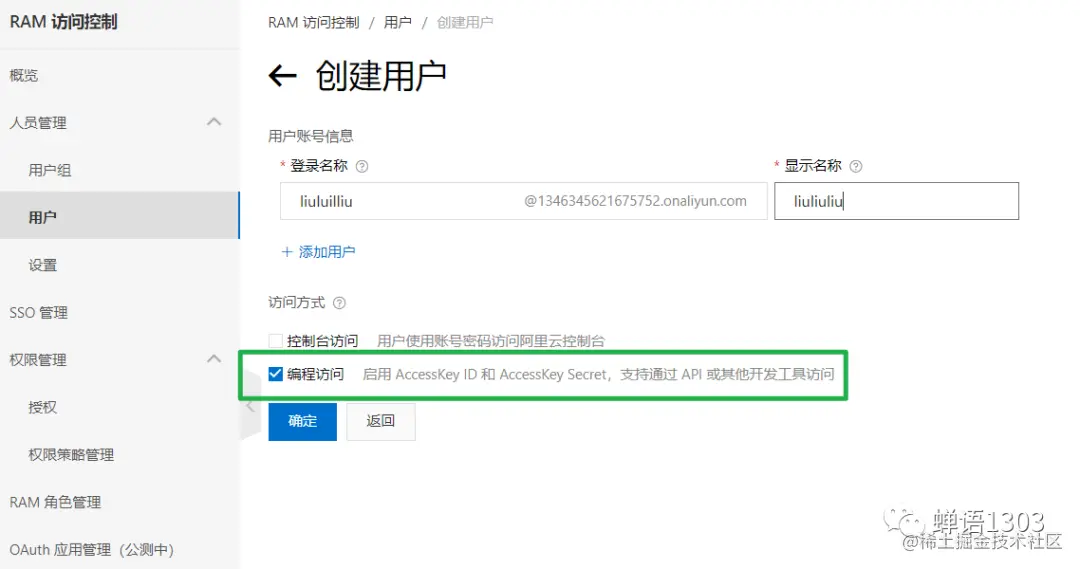This screenshot has width=1080, height=569.
Task: Collapse the 人员管理 section chevron
Action: coord(214,122)
